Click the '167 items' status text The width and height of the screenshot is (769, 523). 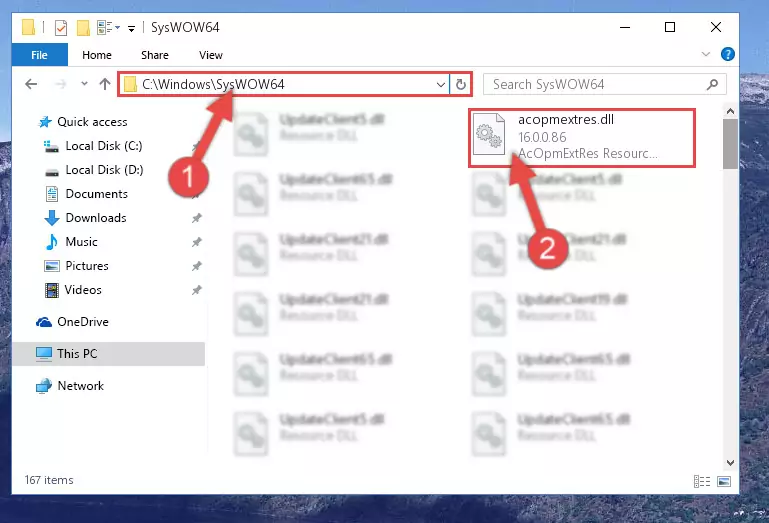click(x=49, y=480)
